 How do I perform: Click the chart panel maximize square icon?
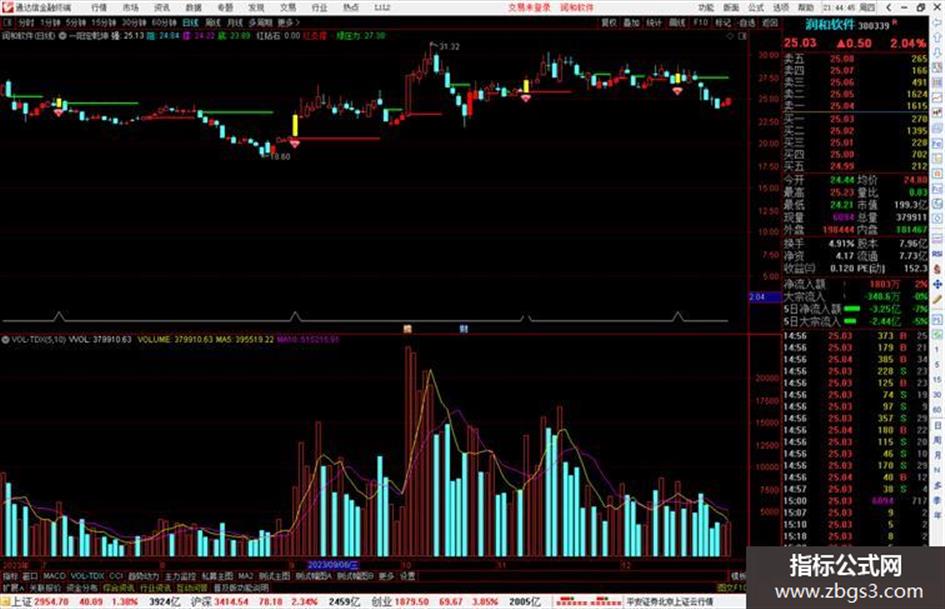pos(742,36)
